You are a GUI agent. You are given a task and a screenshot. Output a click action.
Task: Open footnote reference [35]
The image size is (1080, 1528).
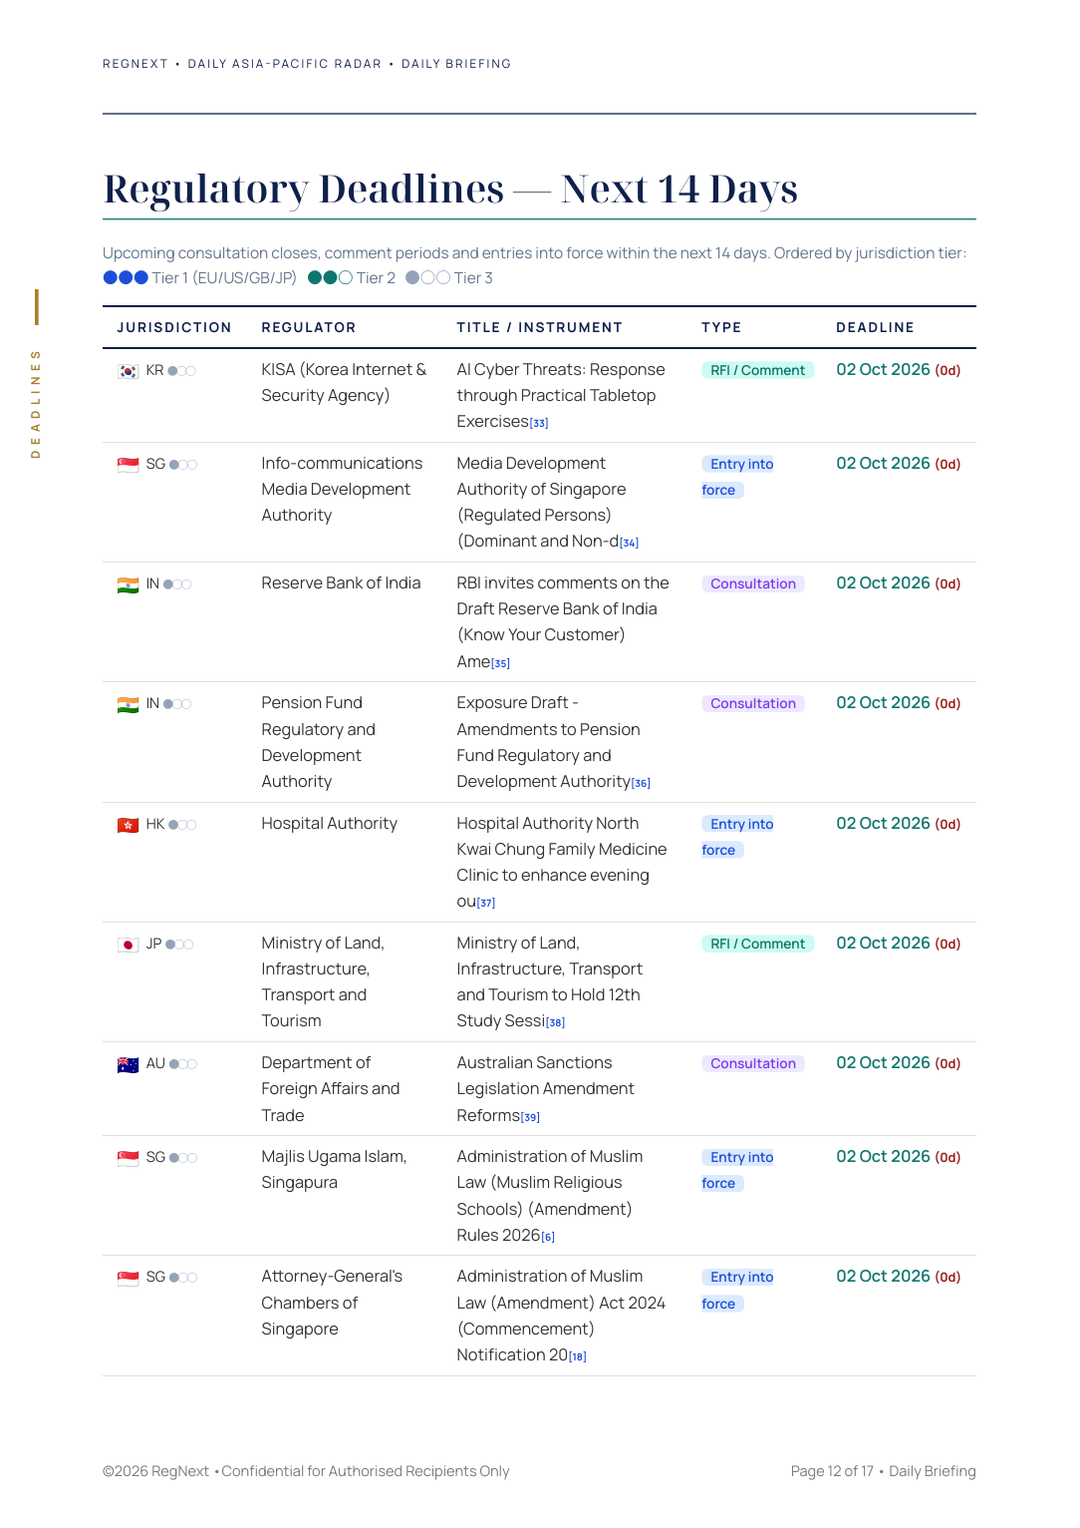coord(501,663)
